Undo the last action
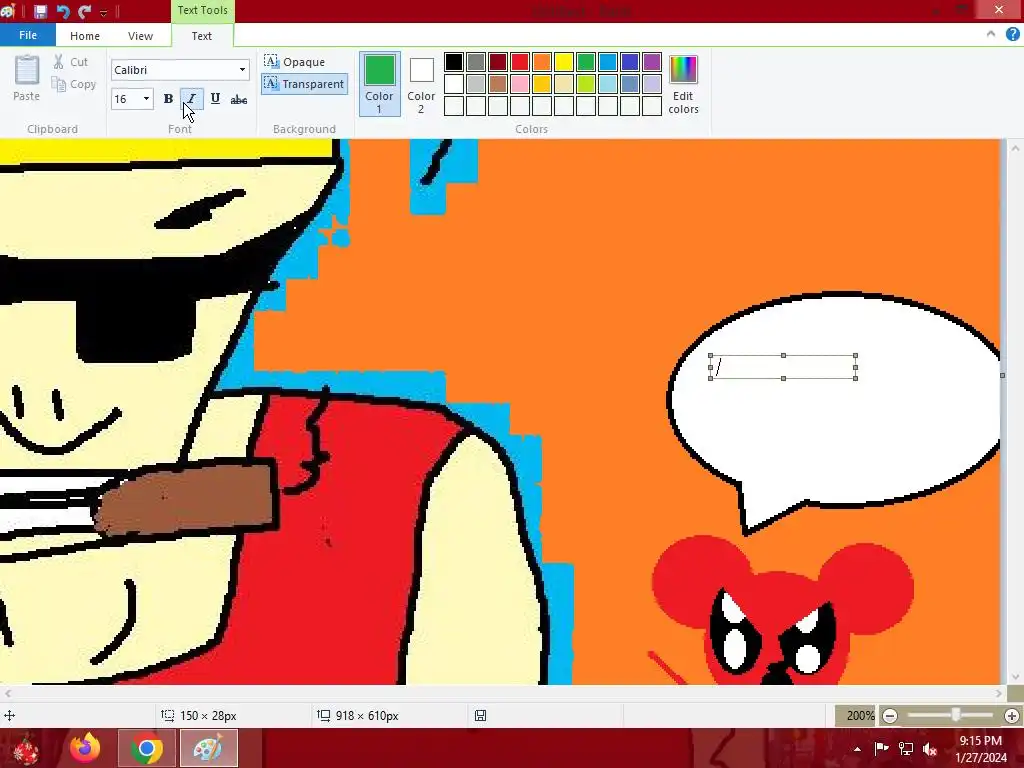Viewport: 1024px width, 768px height. [63, 11]
